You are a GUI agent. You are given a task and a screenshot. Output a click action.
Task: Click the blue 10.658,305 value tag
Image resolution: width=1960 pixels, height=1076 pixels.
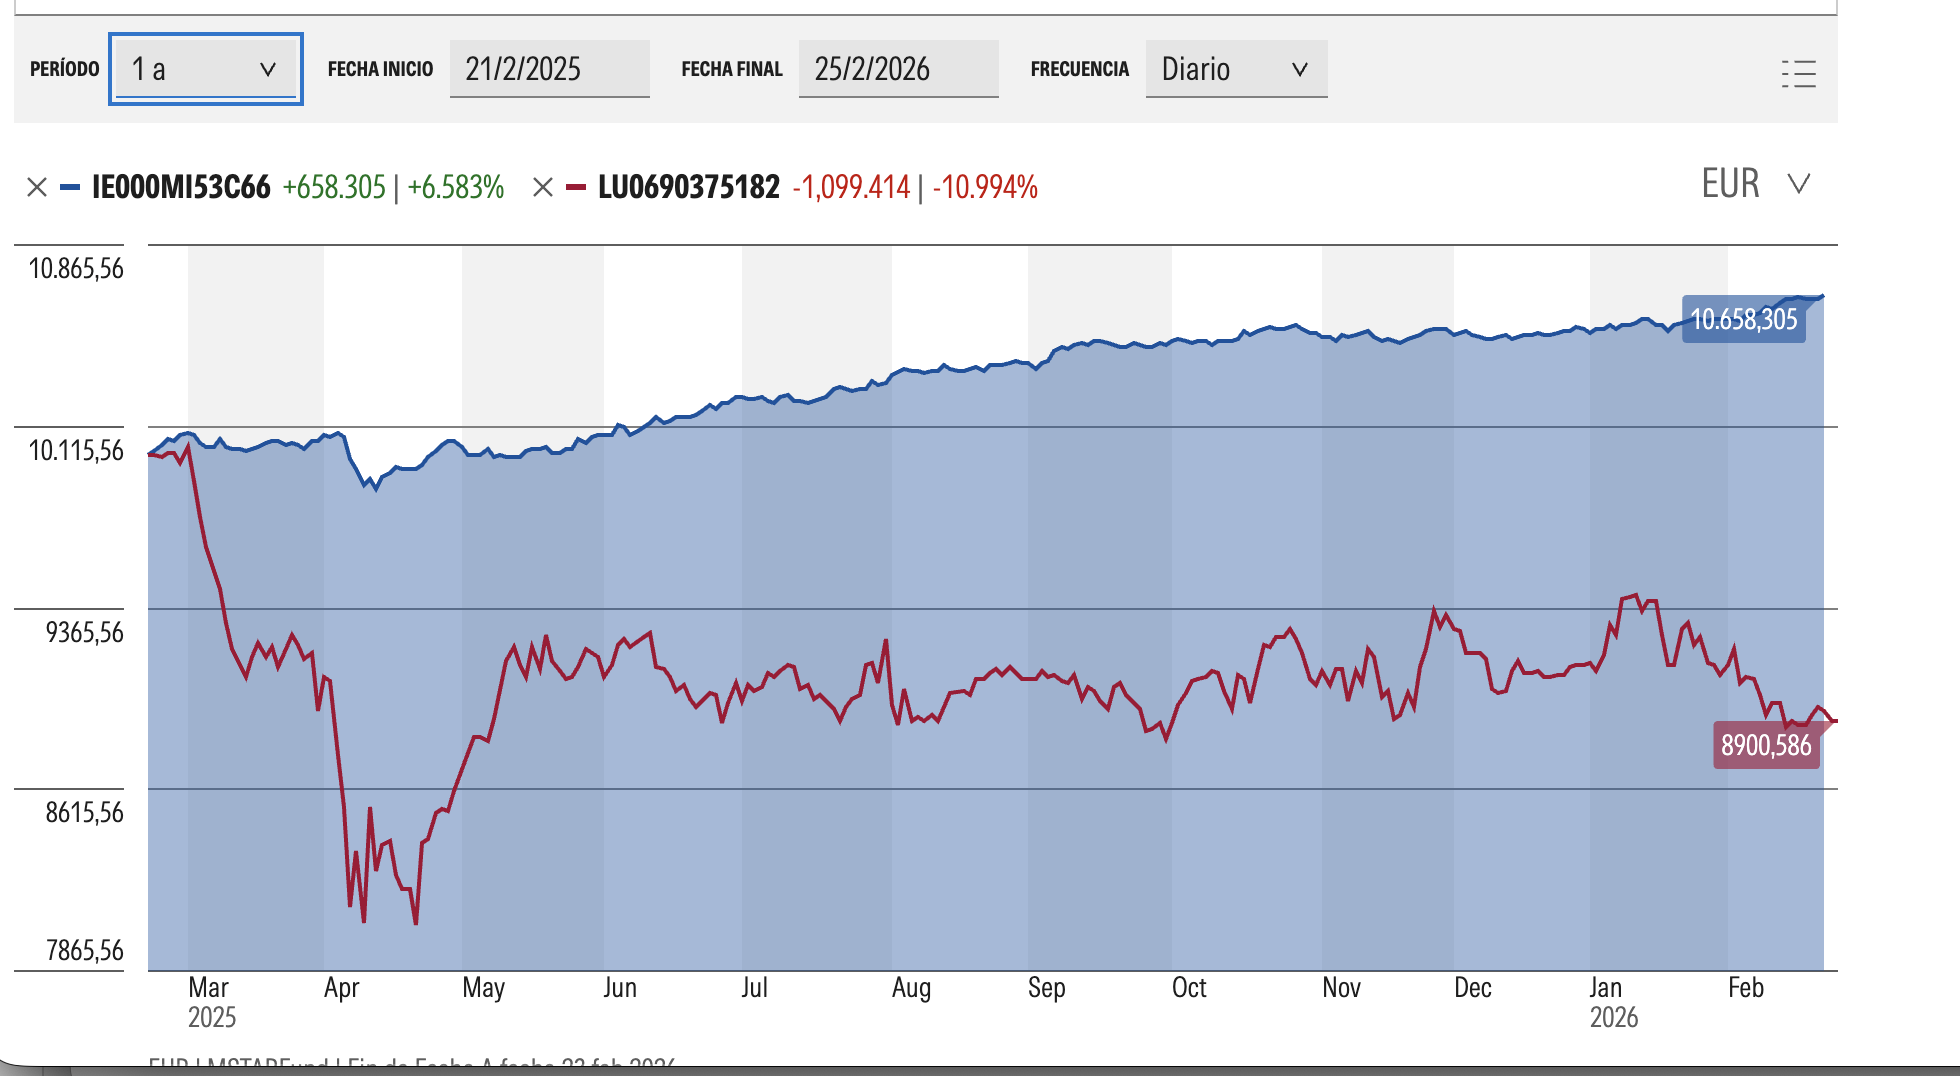tap(1743, 320)
